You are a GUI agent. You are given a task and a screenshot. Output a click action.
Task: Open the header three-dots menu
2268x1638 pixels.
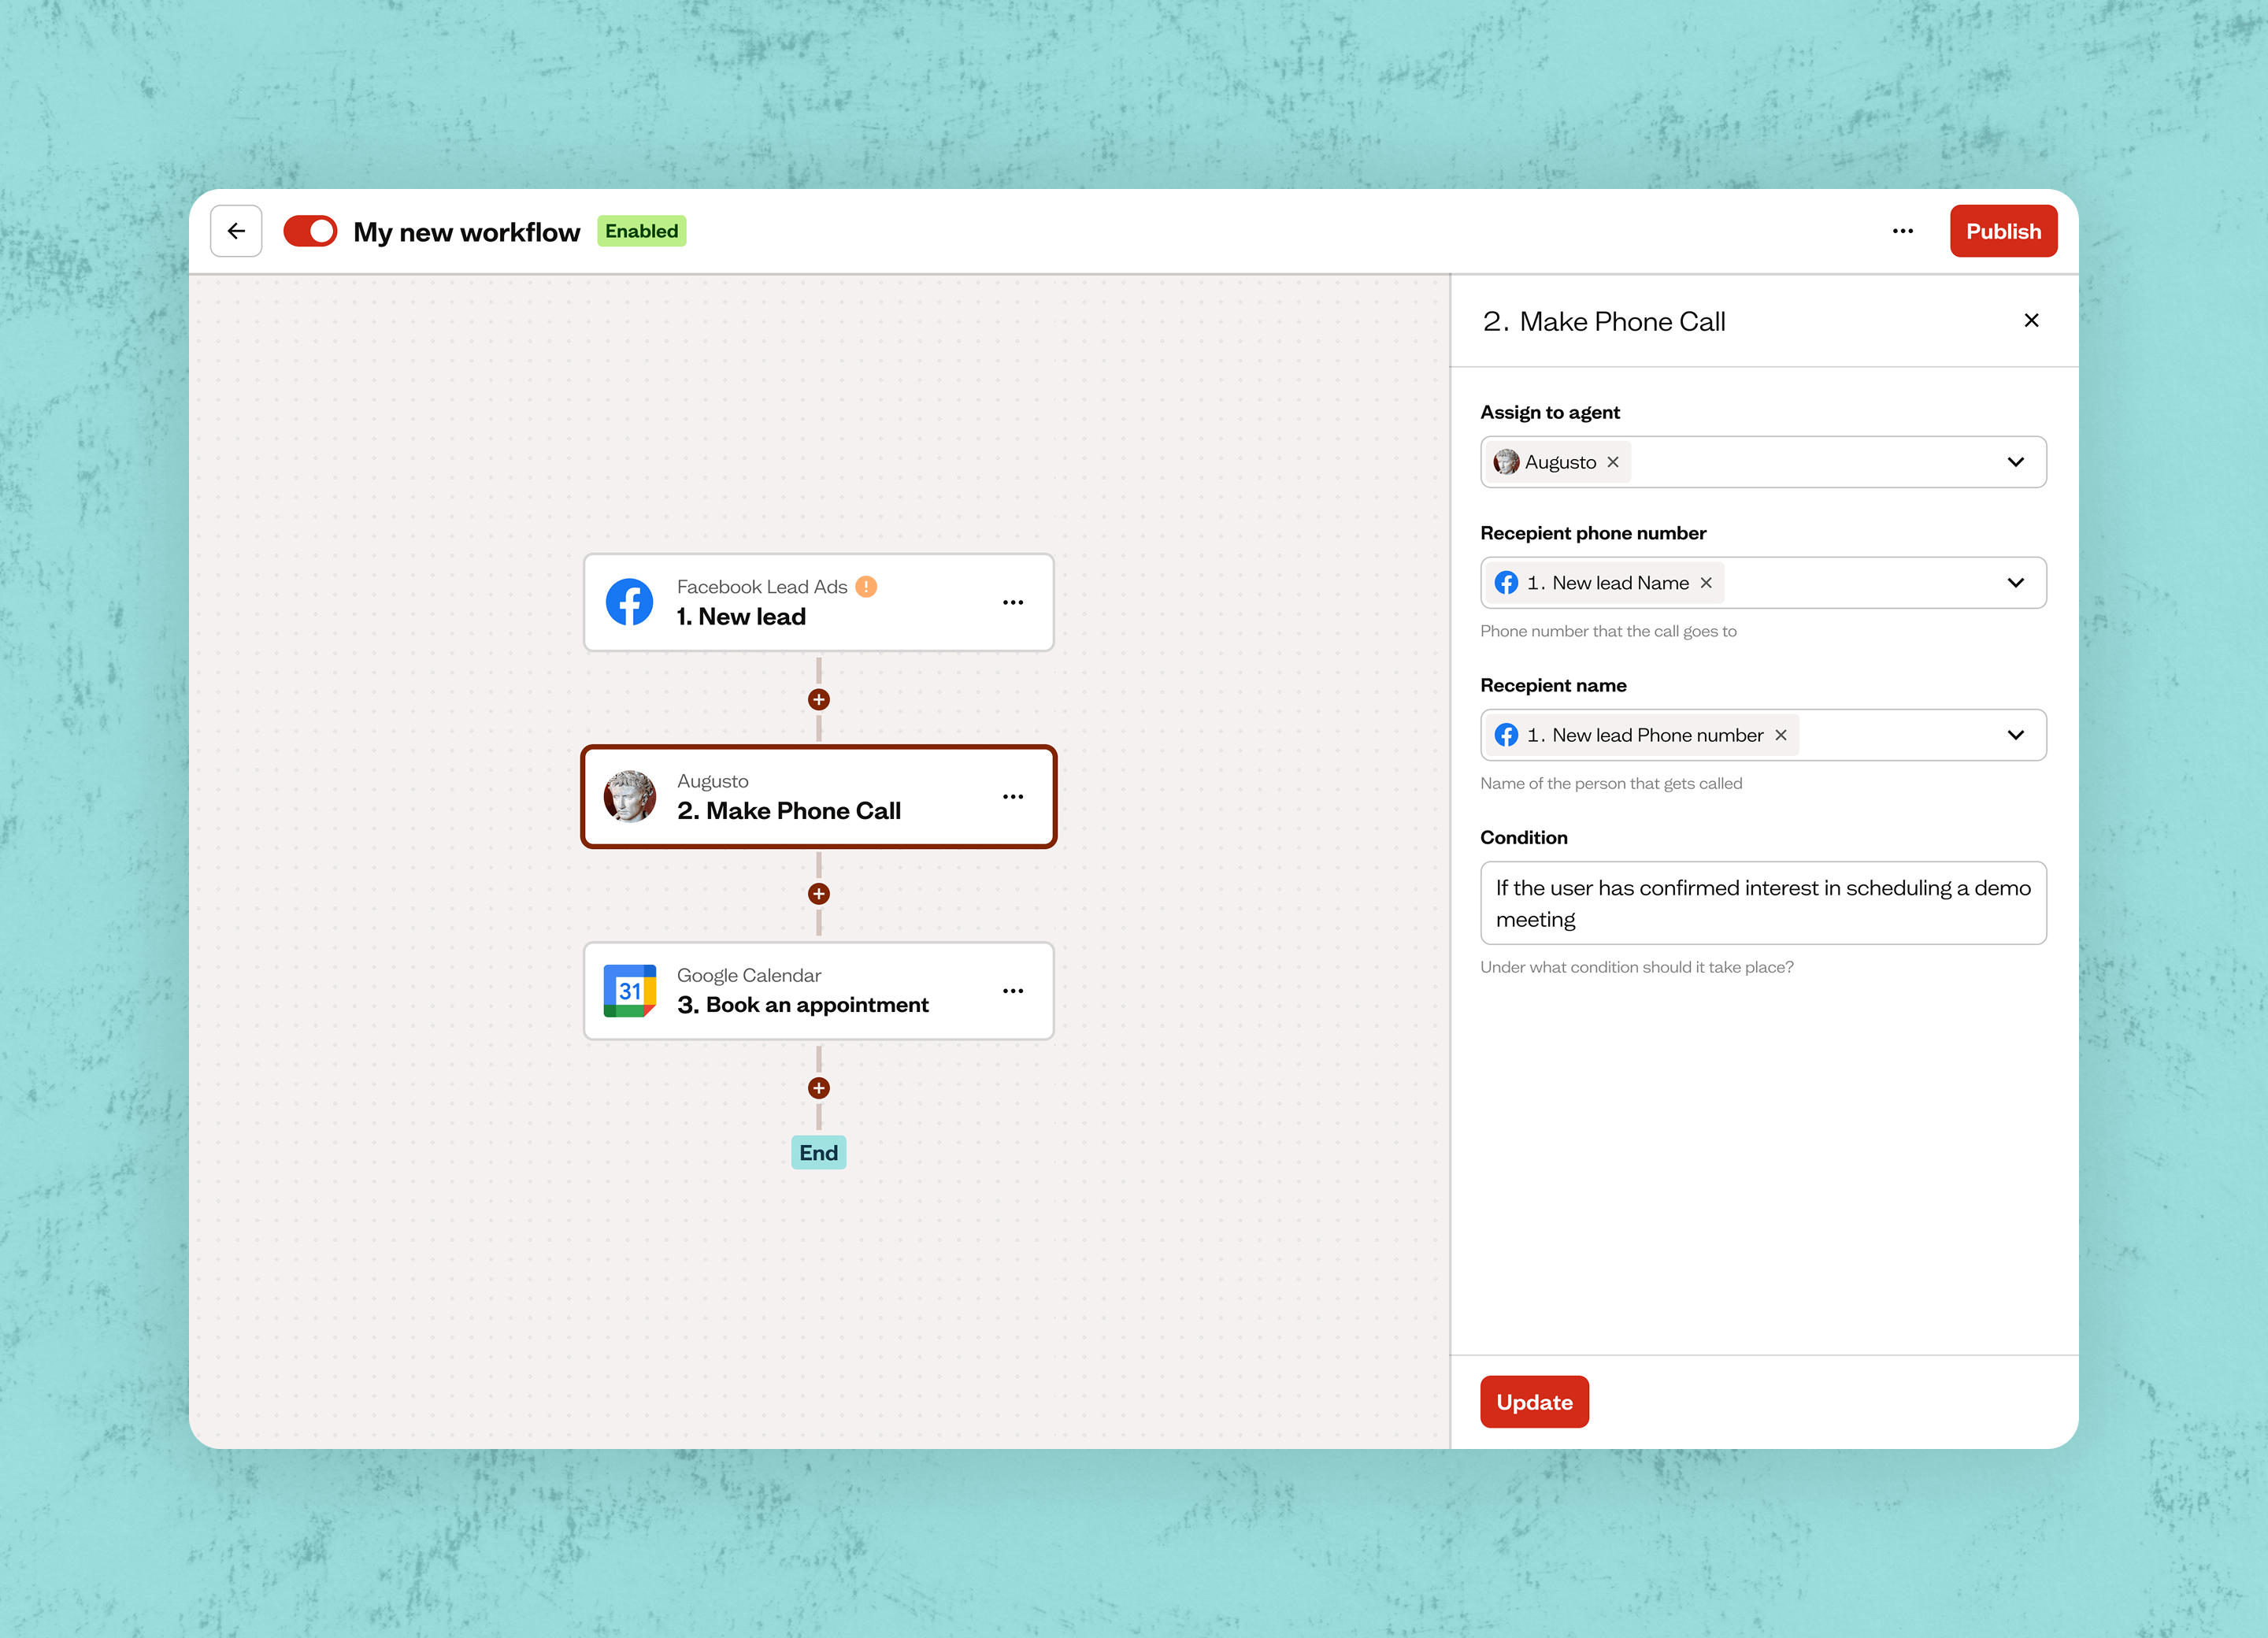[1902, 231]
